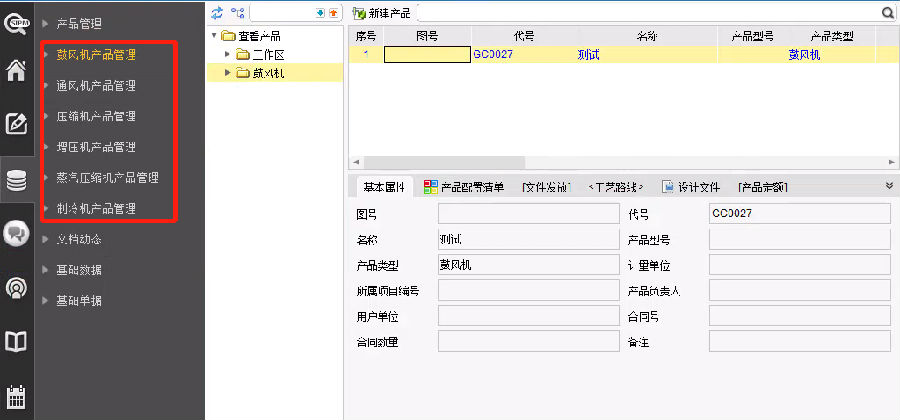Click the 新建产品 icon
Screen dimensions: 900x420
tap(359, 13)
